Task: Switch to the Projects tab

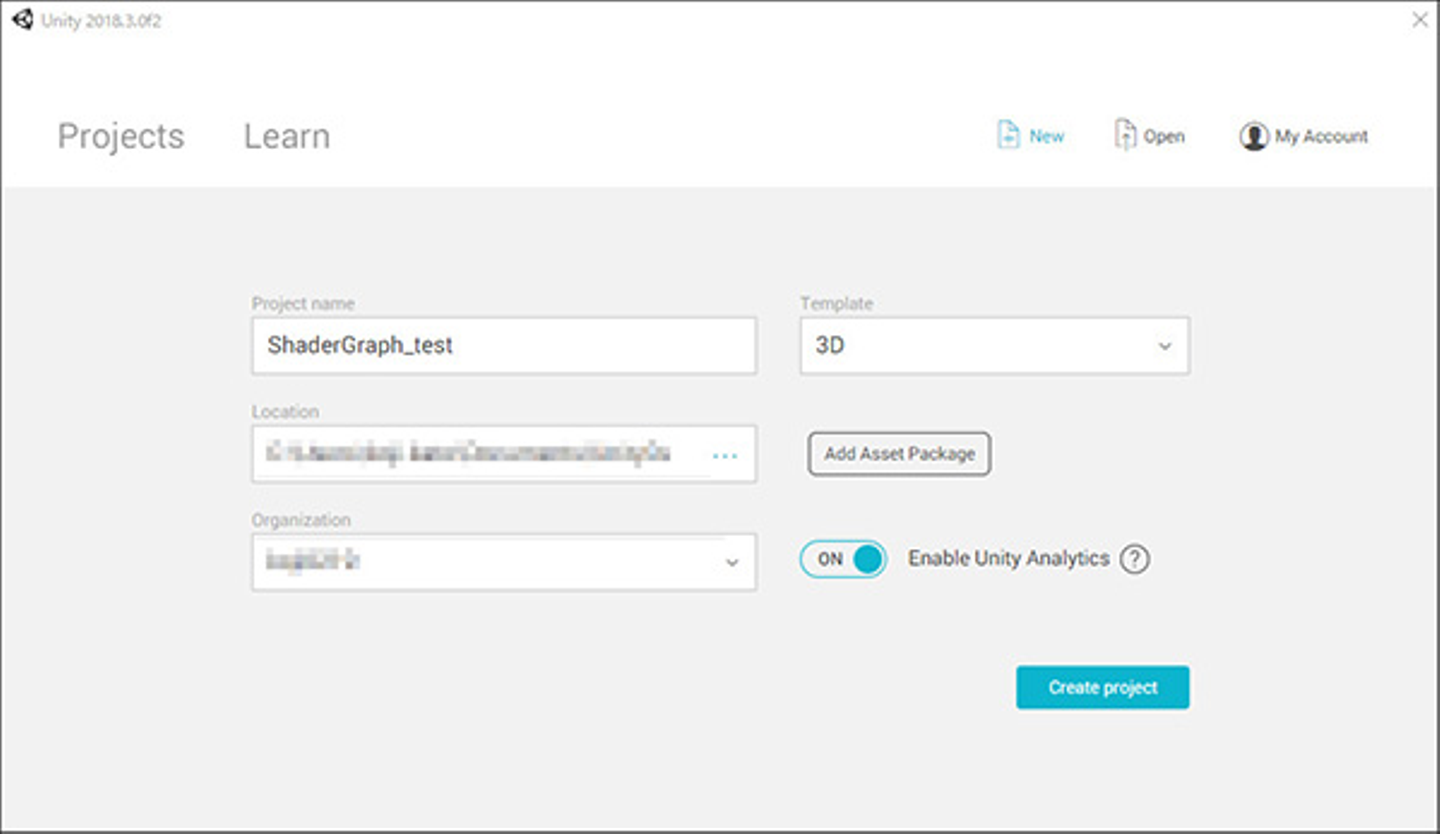Action: [121, 136]
